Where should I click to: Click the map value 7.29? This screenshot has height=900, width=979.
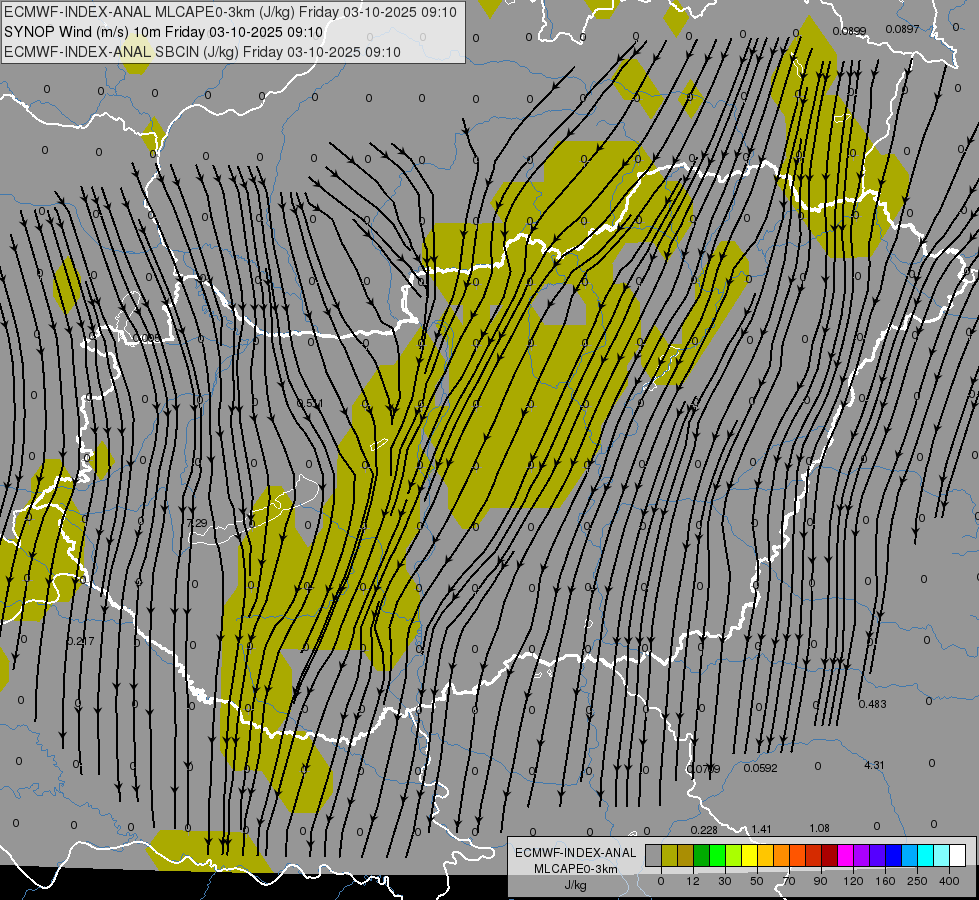coord(197,523)
